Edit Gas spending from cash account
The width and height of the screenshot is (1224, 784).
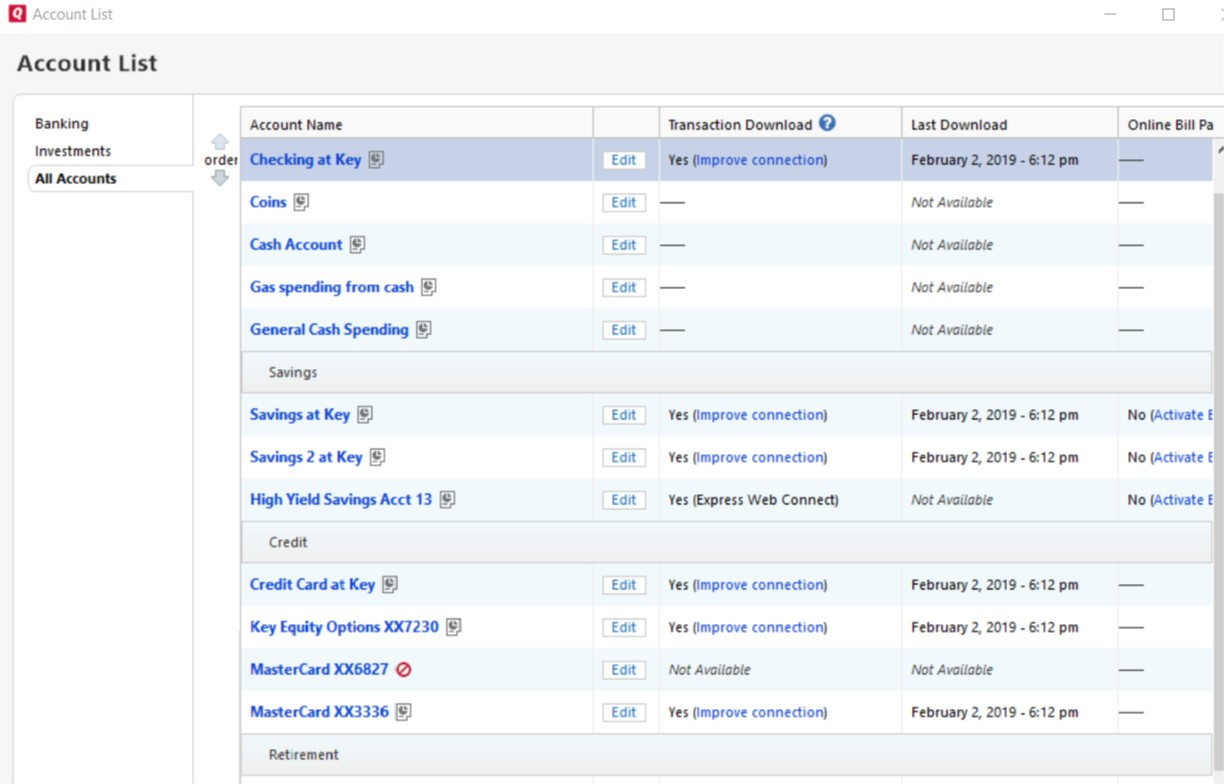pyautogui.click(x=624, y=287)
